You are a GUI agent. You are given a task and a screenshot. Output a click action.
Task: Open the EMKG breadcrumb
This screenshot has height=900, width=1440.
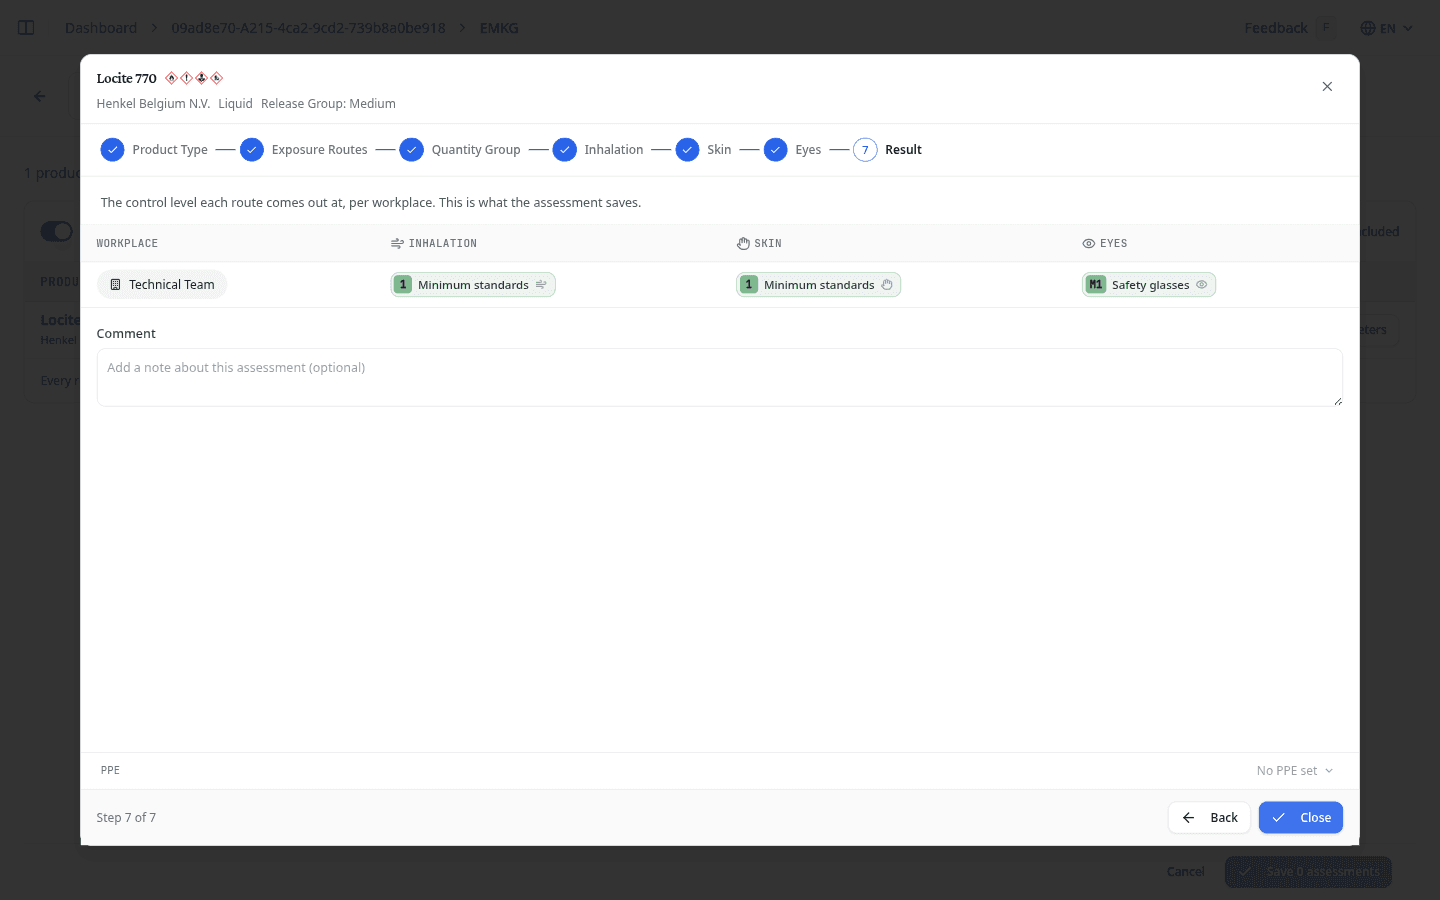tap(499, 28)
